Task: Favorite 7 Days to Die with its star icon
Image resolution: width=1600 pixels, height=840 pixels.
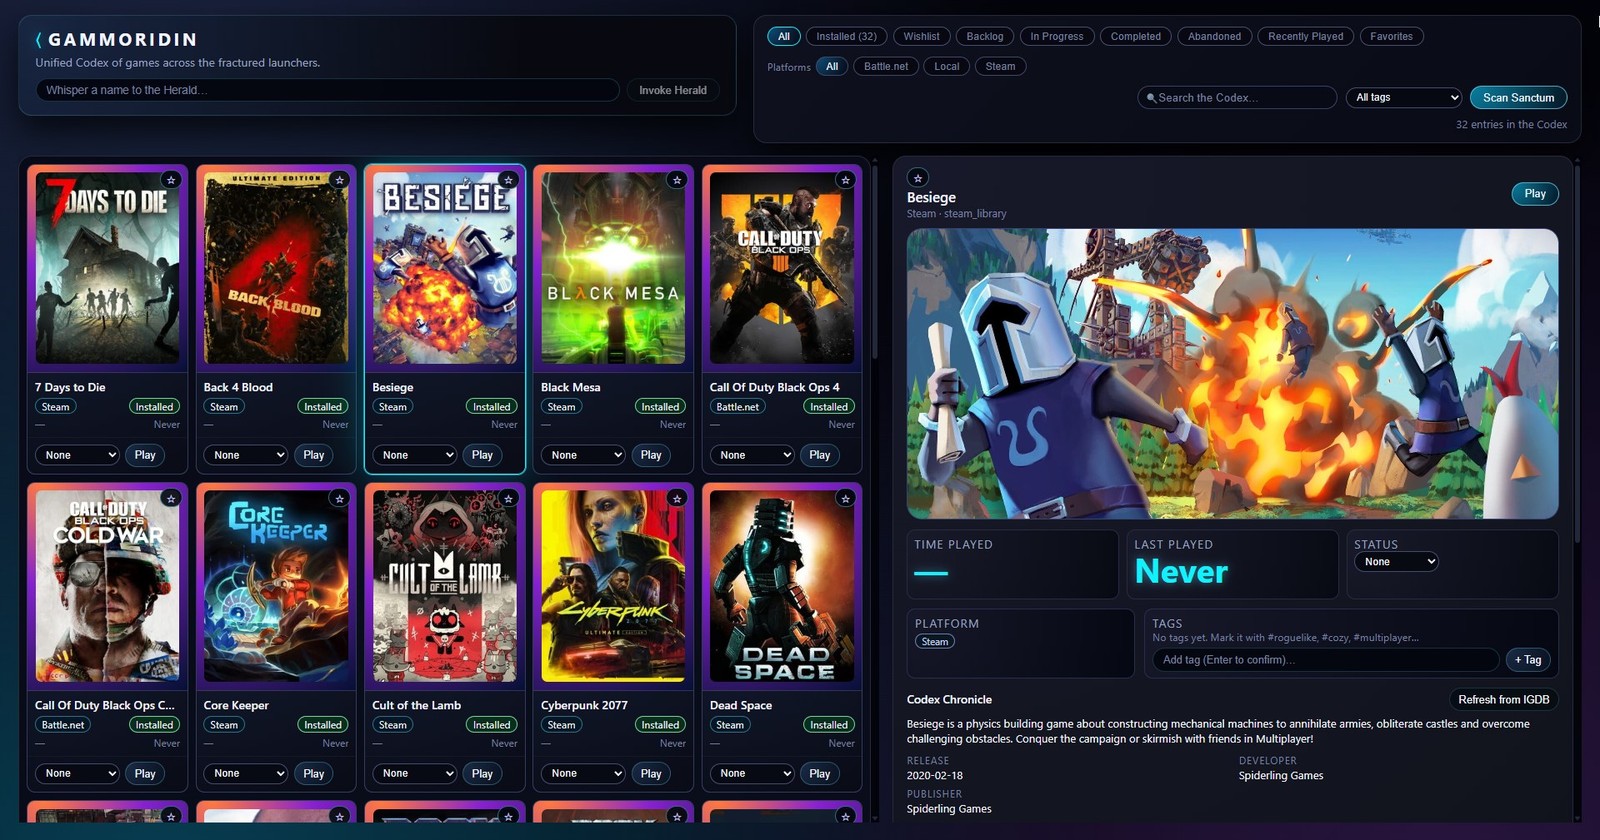Action: (171, 180)
